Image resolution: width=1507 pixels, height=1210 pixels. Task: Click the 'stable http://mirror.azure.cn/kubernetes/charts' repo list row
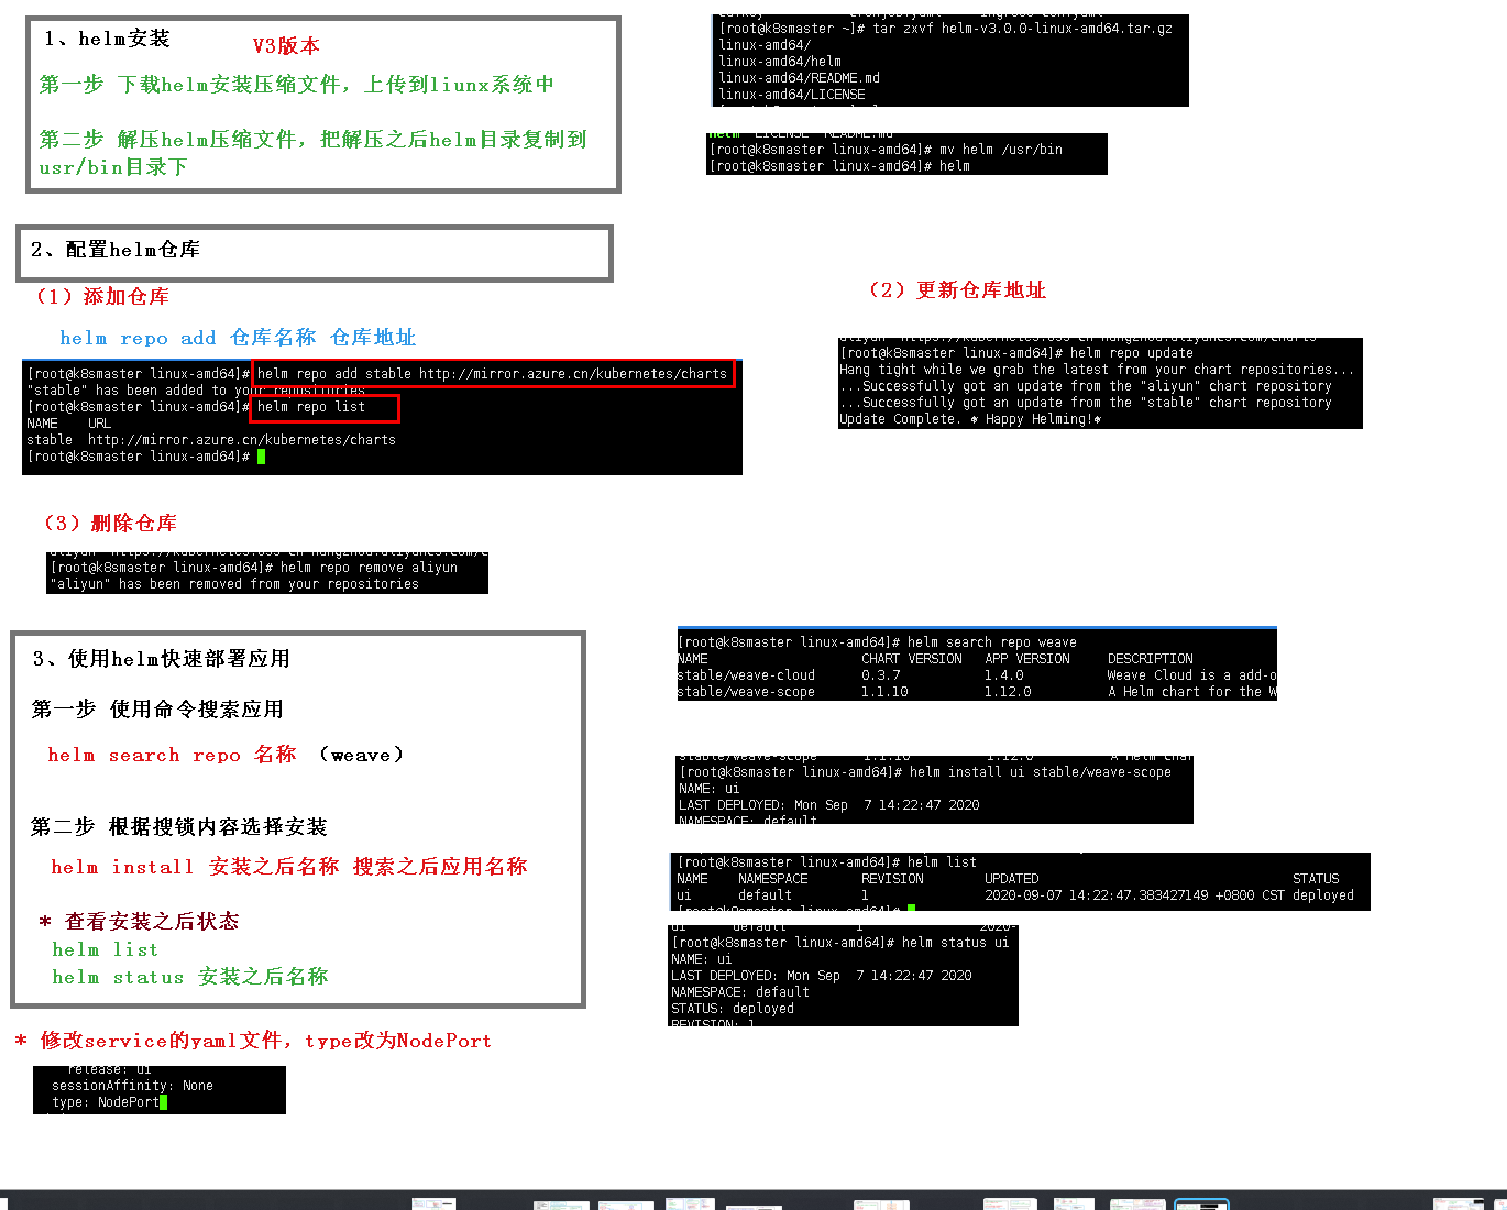click(x=212, y=440)
